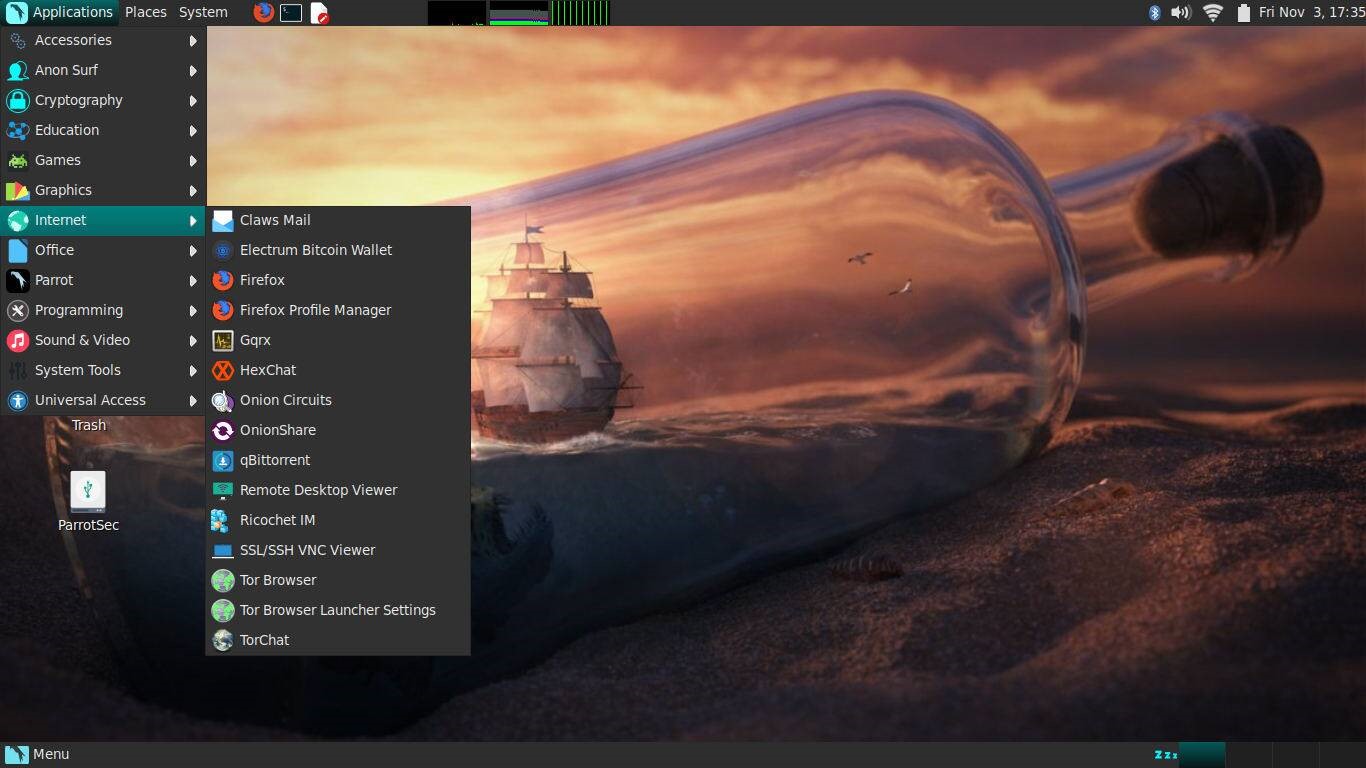Expand the Accessories submenu
This screenshot has height=768, width=1366.
(x=72, y=40)
